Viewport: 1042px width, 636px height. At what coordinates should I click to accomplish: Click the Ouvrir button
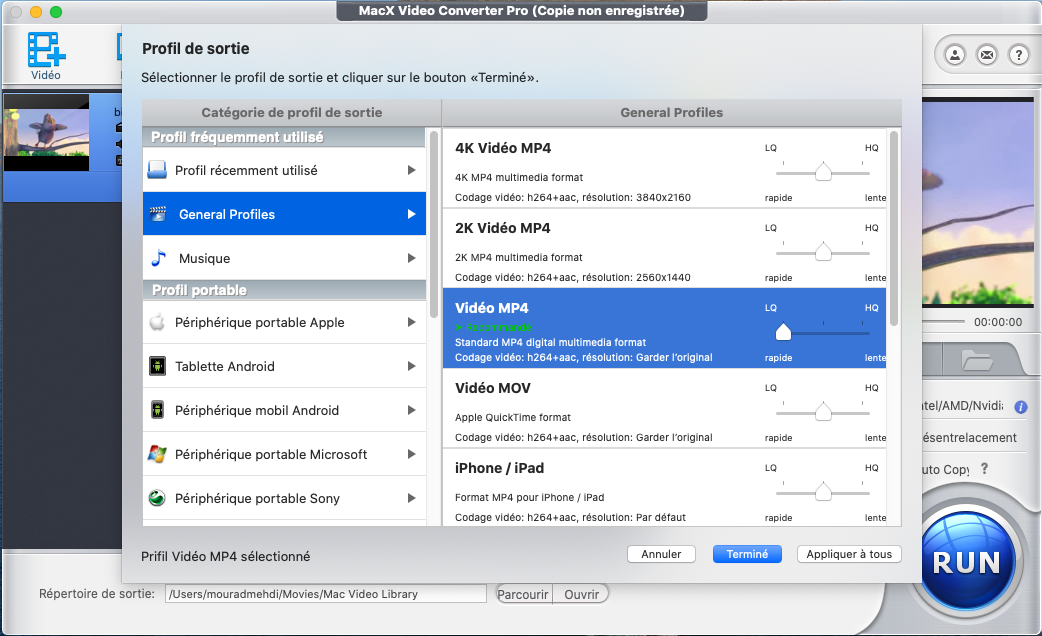pos(581,594)
